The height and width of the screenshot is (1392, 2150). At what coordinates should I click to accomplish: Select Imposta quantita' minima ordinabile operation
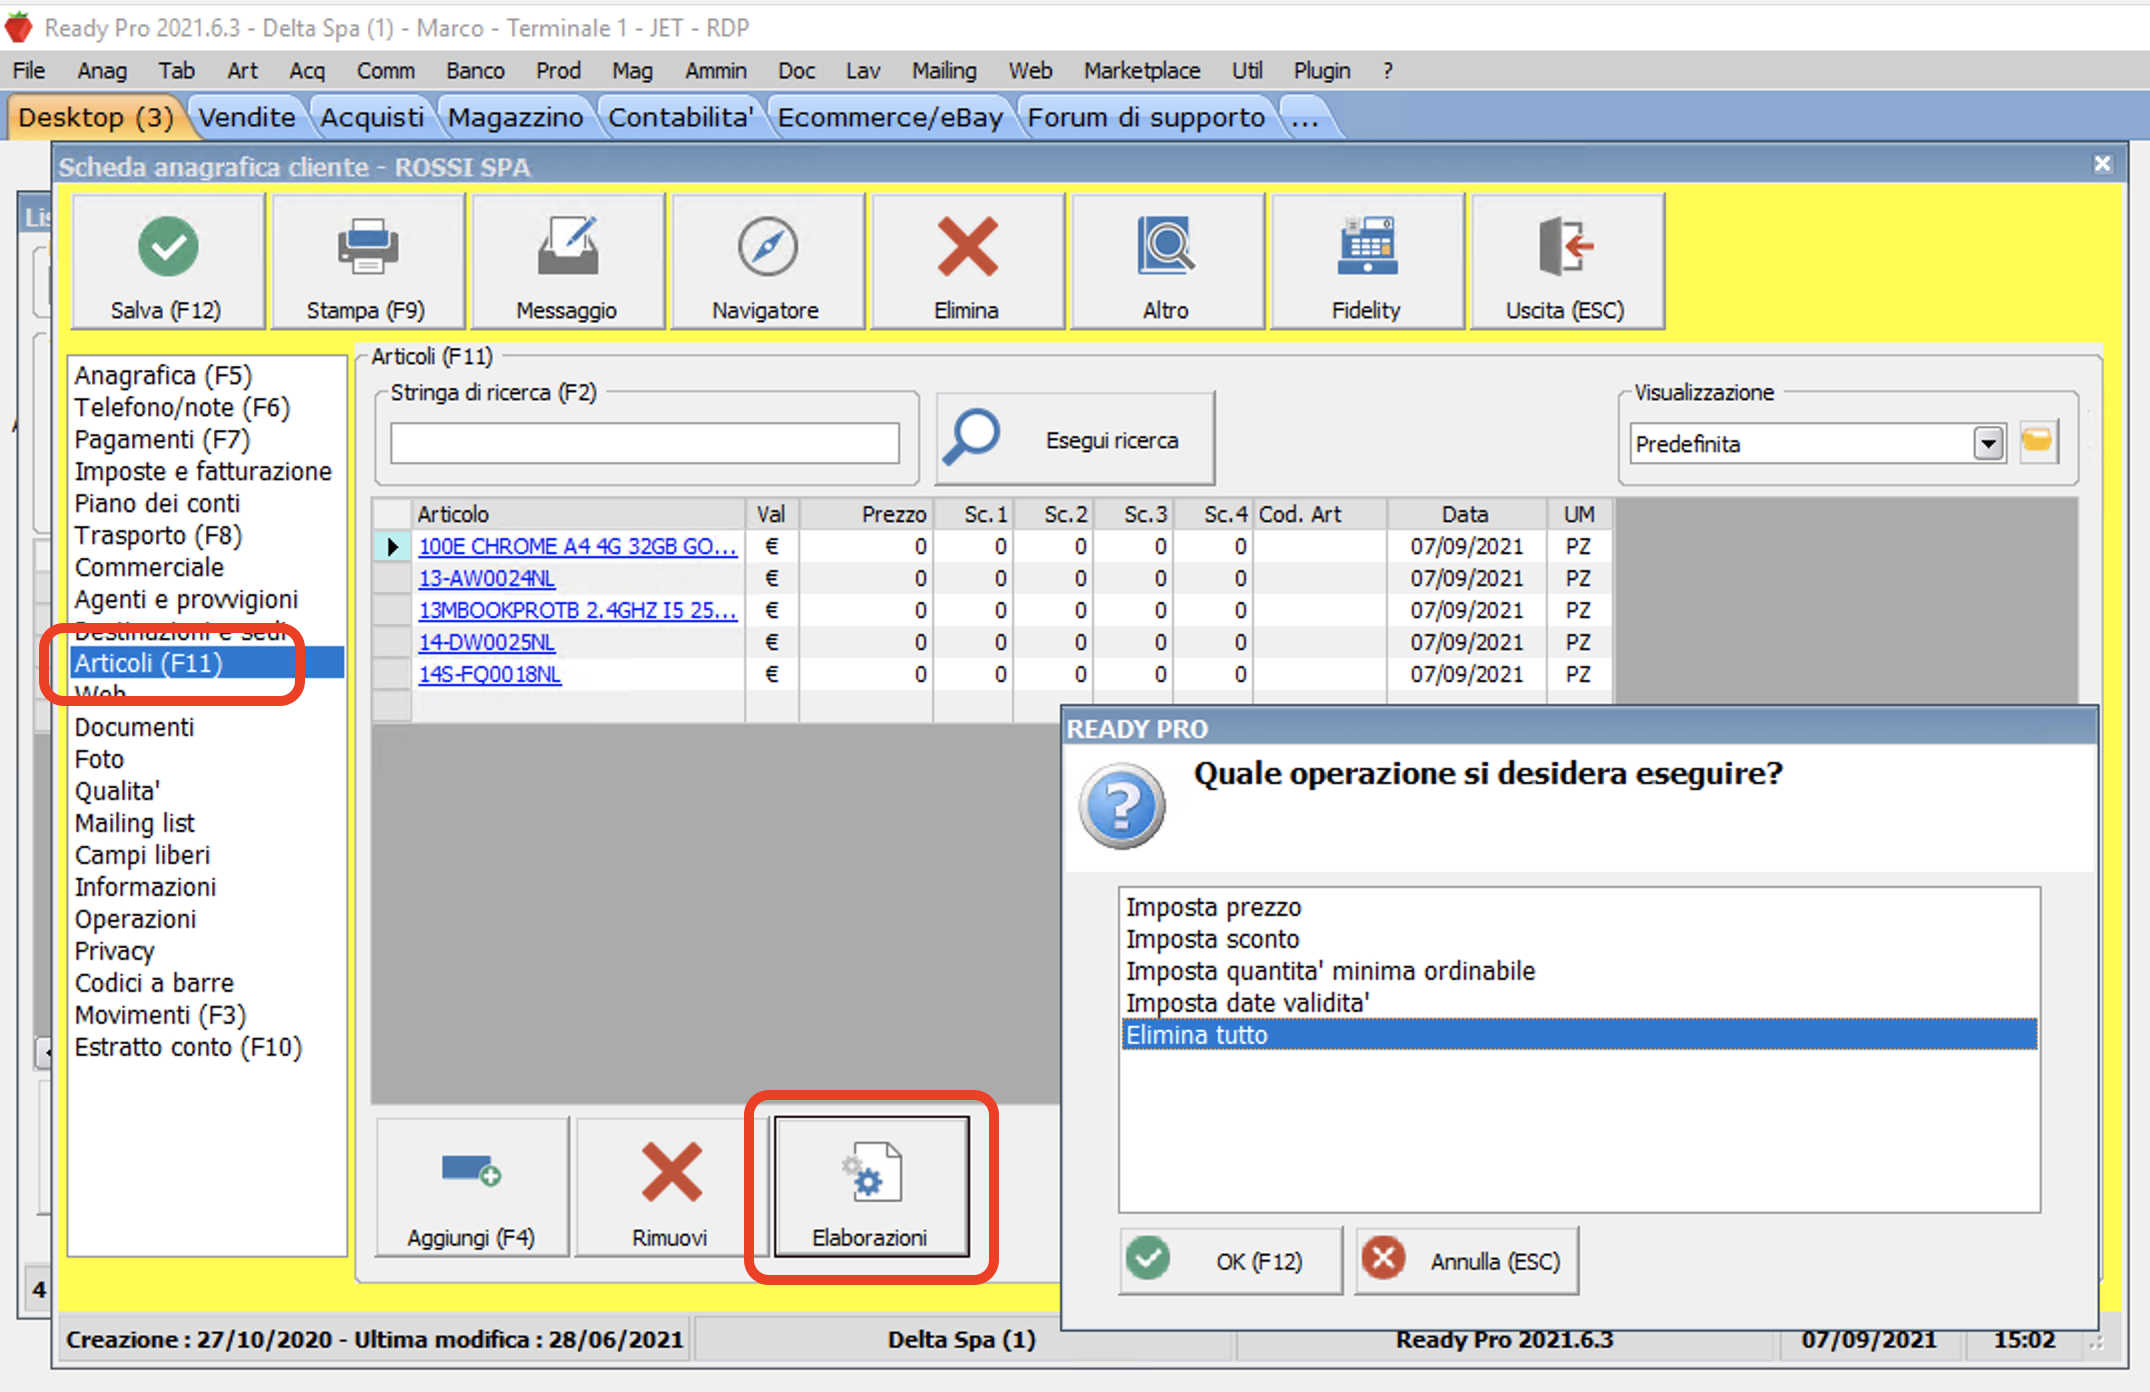pos(1579,971)
